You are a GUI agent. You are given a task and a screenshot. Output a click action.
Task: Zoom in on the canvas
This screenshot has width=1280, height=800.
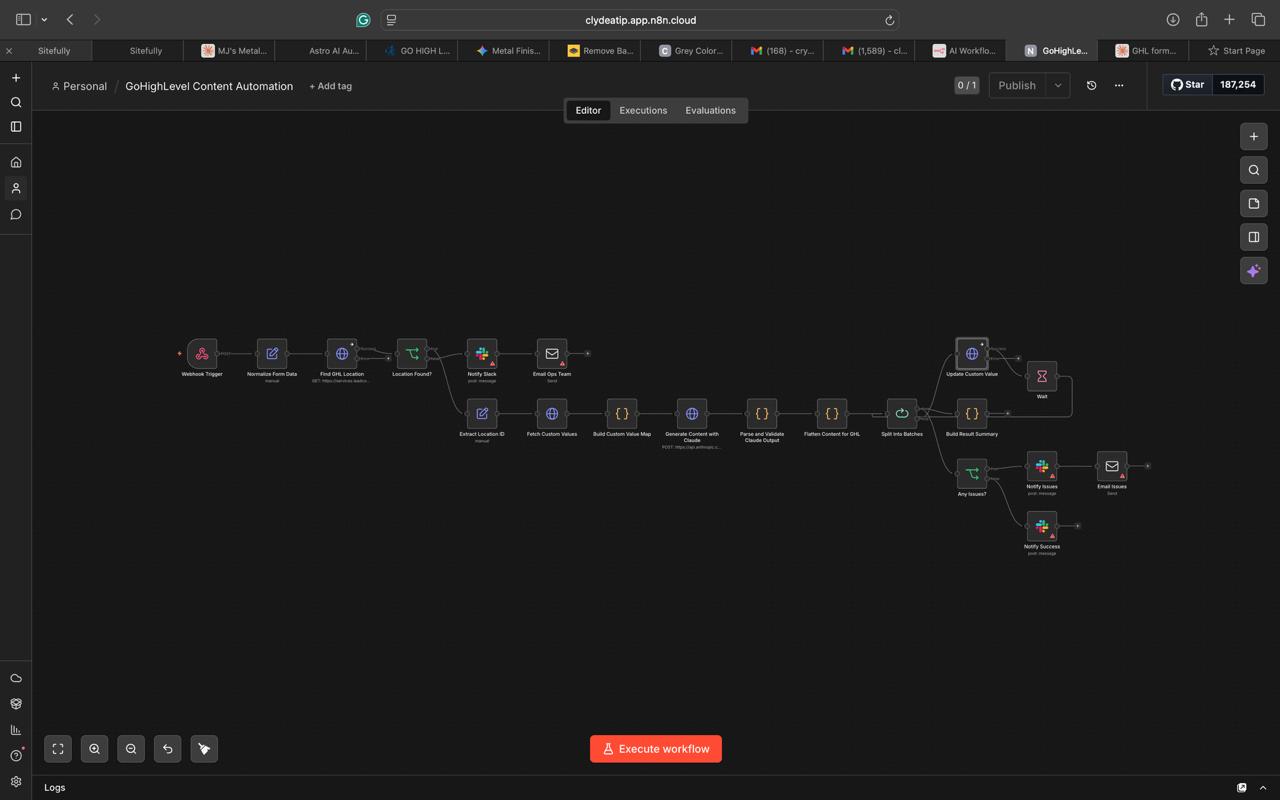click(95, 749)
